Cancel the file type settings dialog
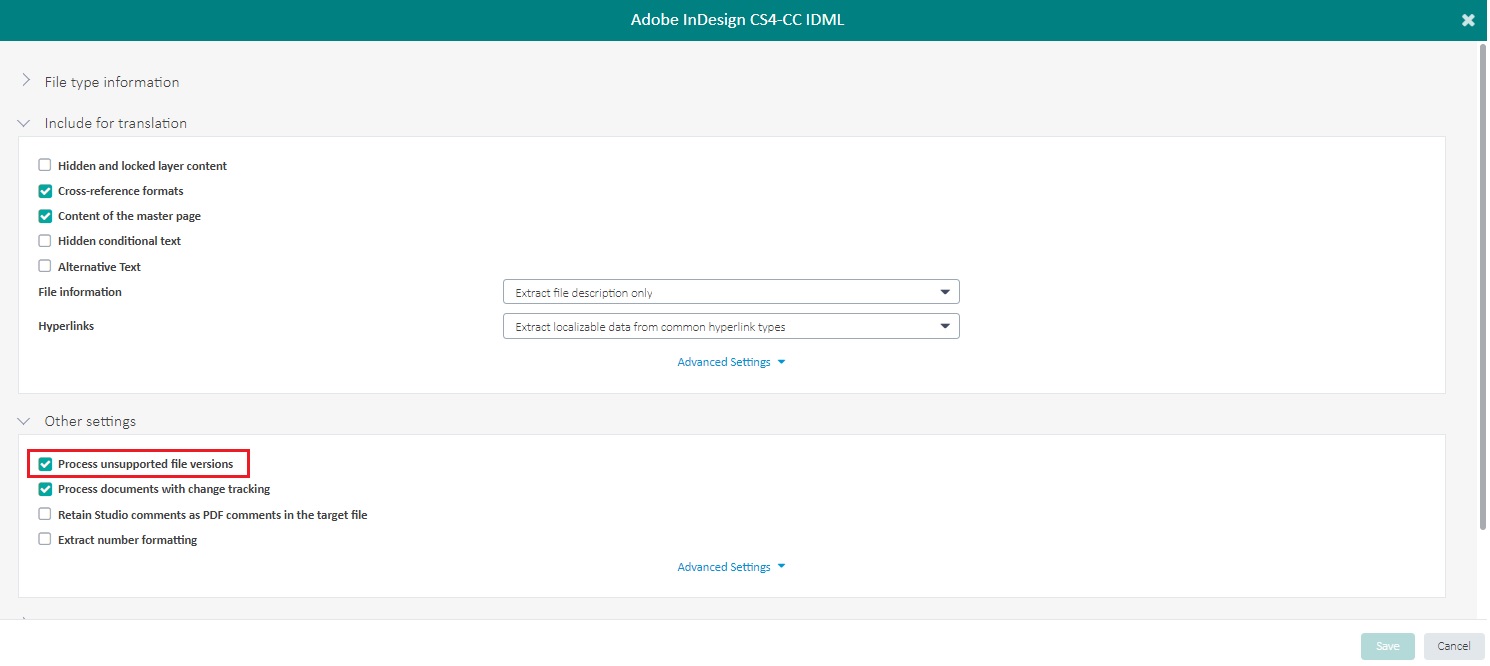 tap(1454, 646)
